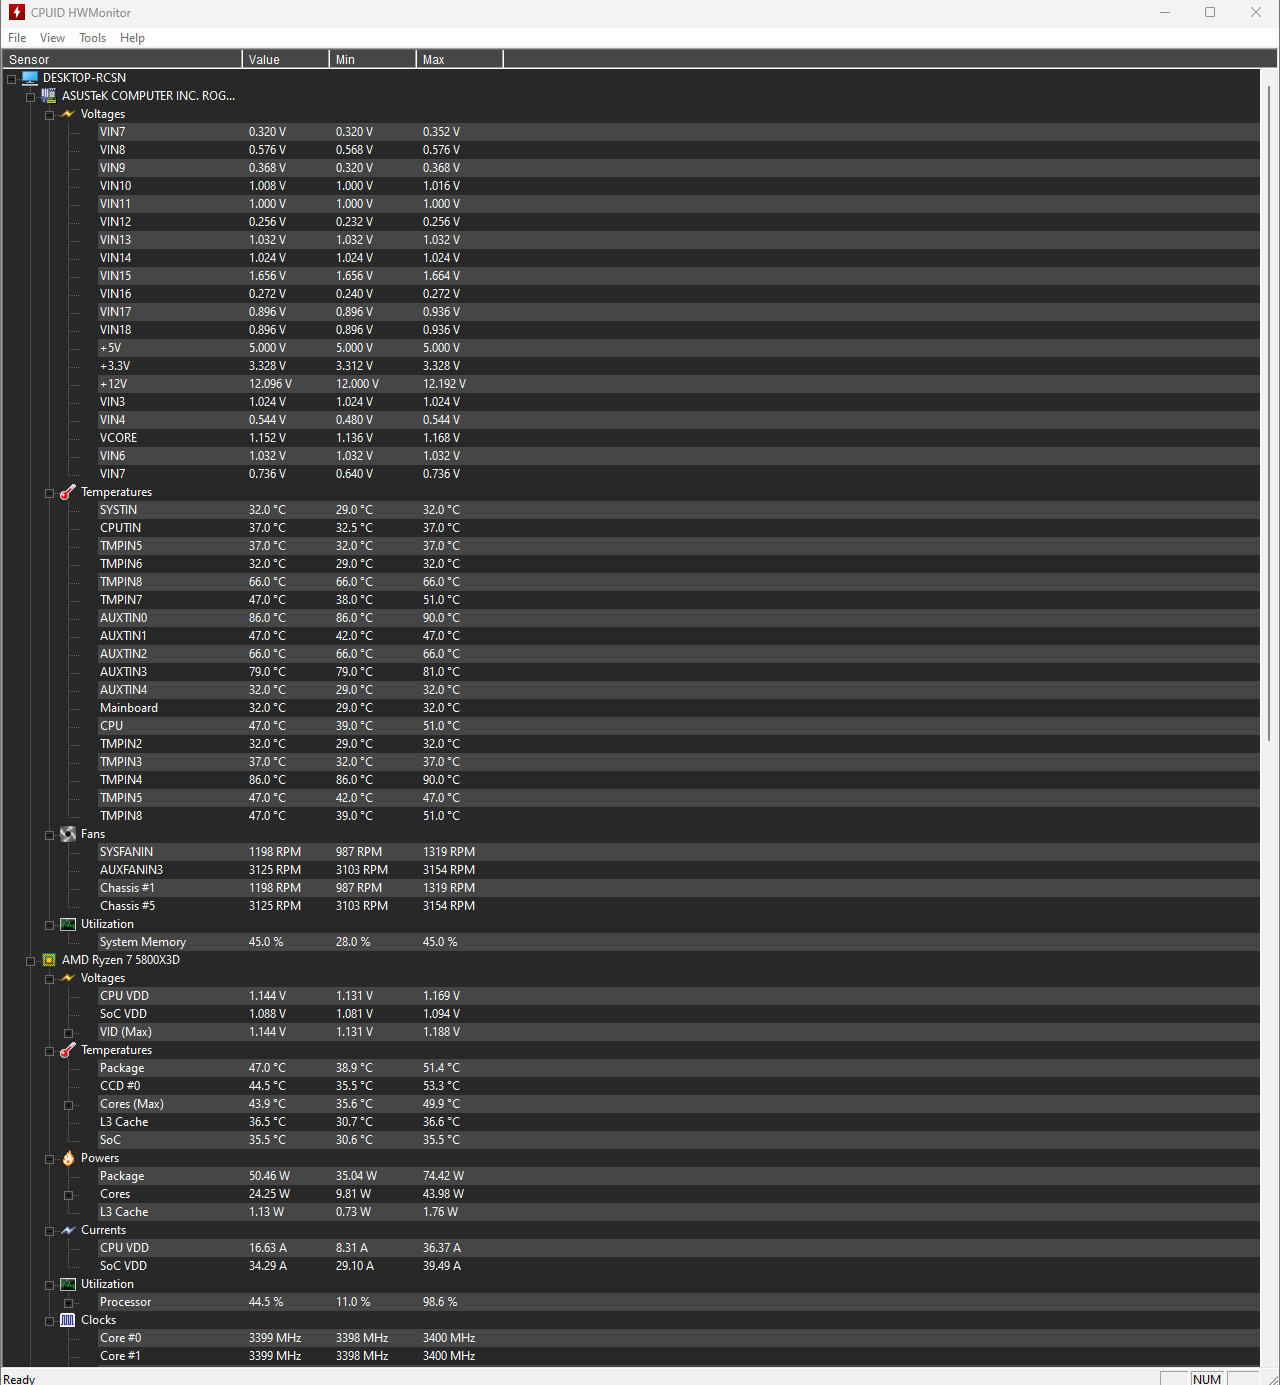Open the View menu

click(52, 38)
